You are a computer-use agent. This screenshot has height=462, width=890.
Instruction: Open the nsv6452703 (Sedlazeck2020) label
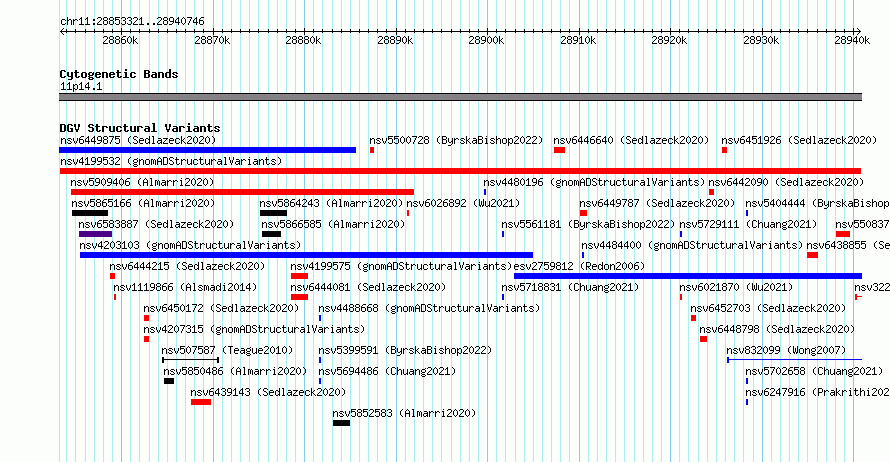pos(768,308)
